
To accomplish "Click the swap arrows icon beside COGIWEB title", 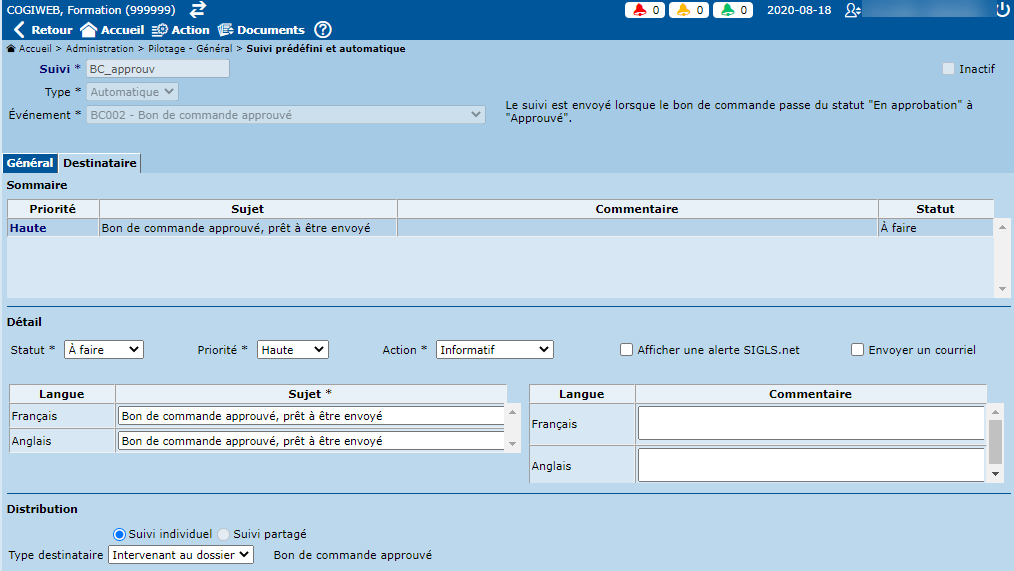I will click(x=198, y=10).
